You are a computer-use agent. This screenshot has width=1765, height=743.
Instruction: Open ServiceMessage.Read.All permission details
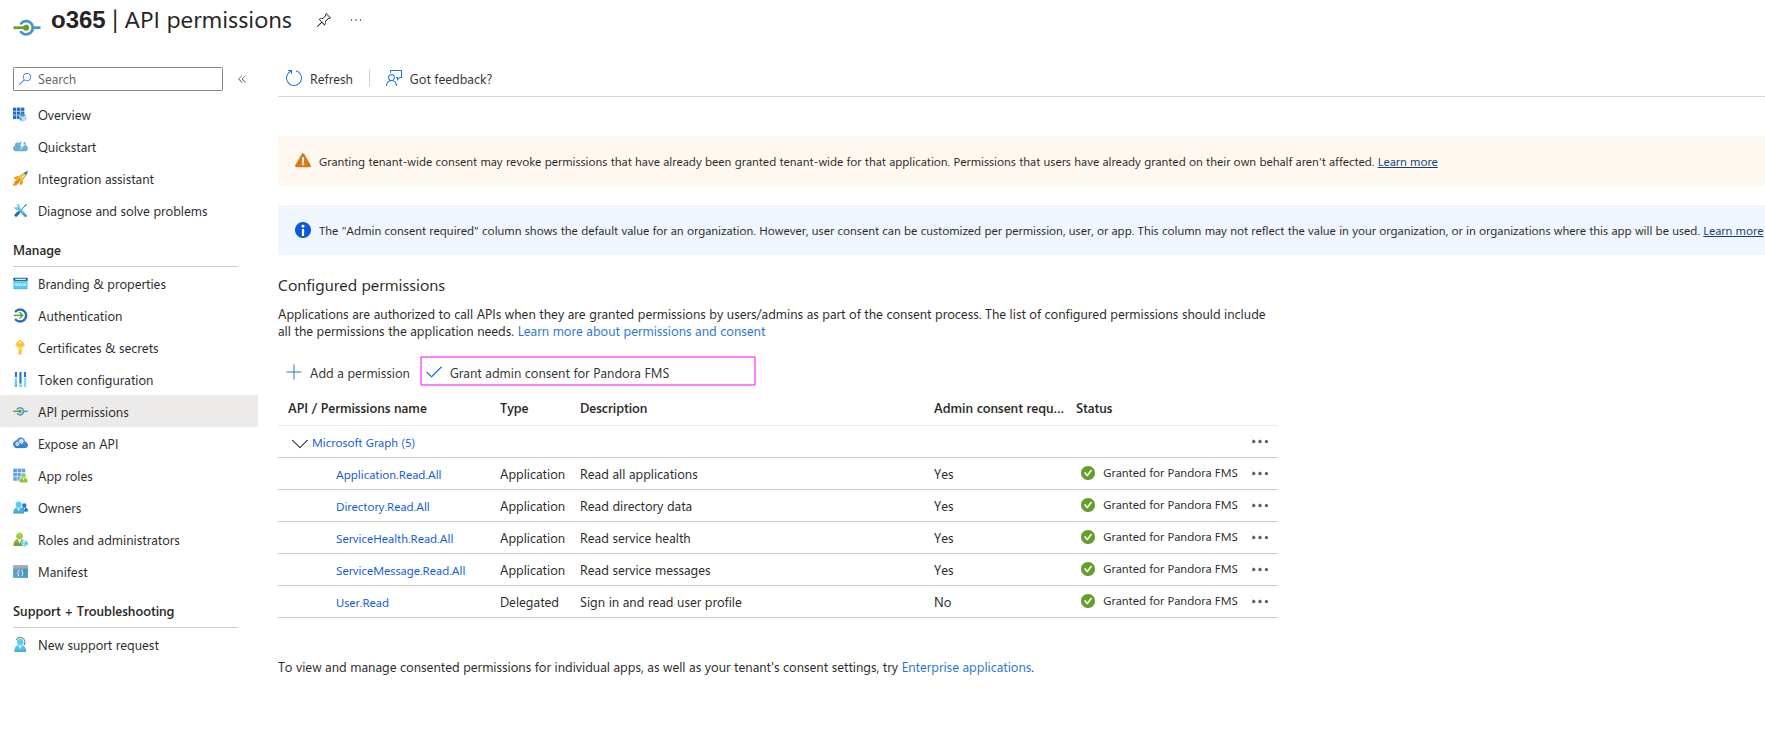[x=401, y=571]
